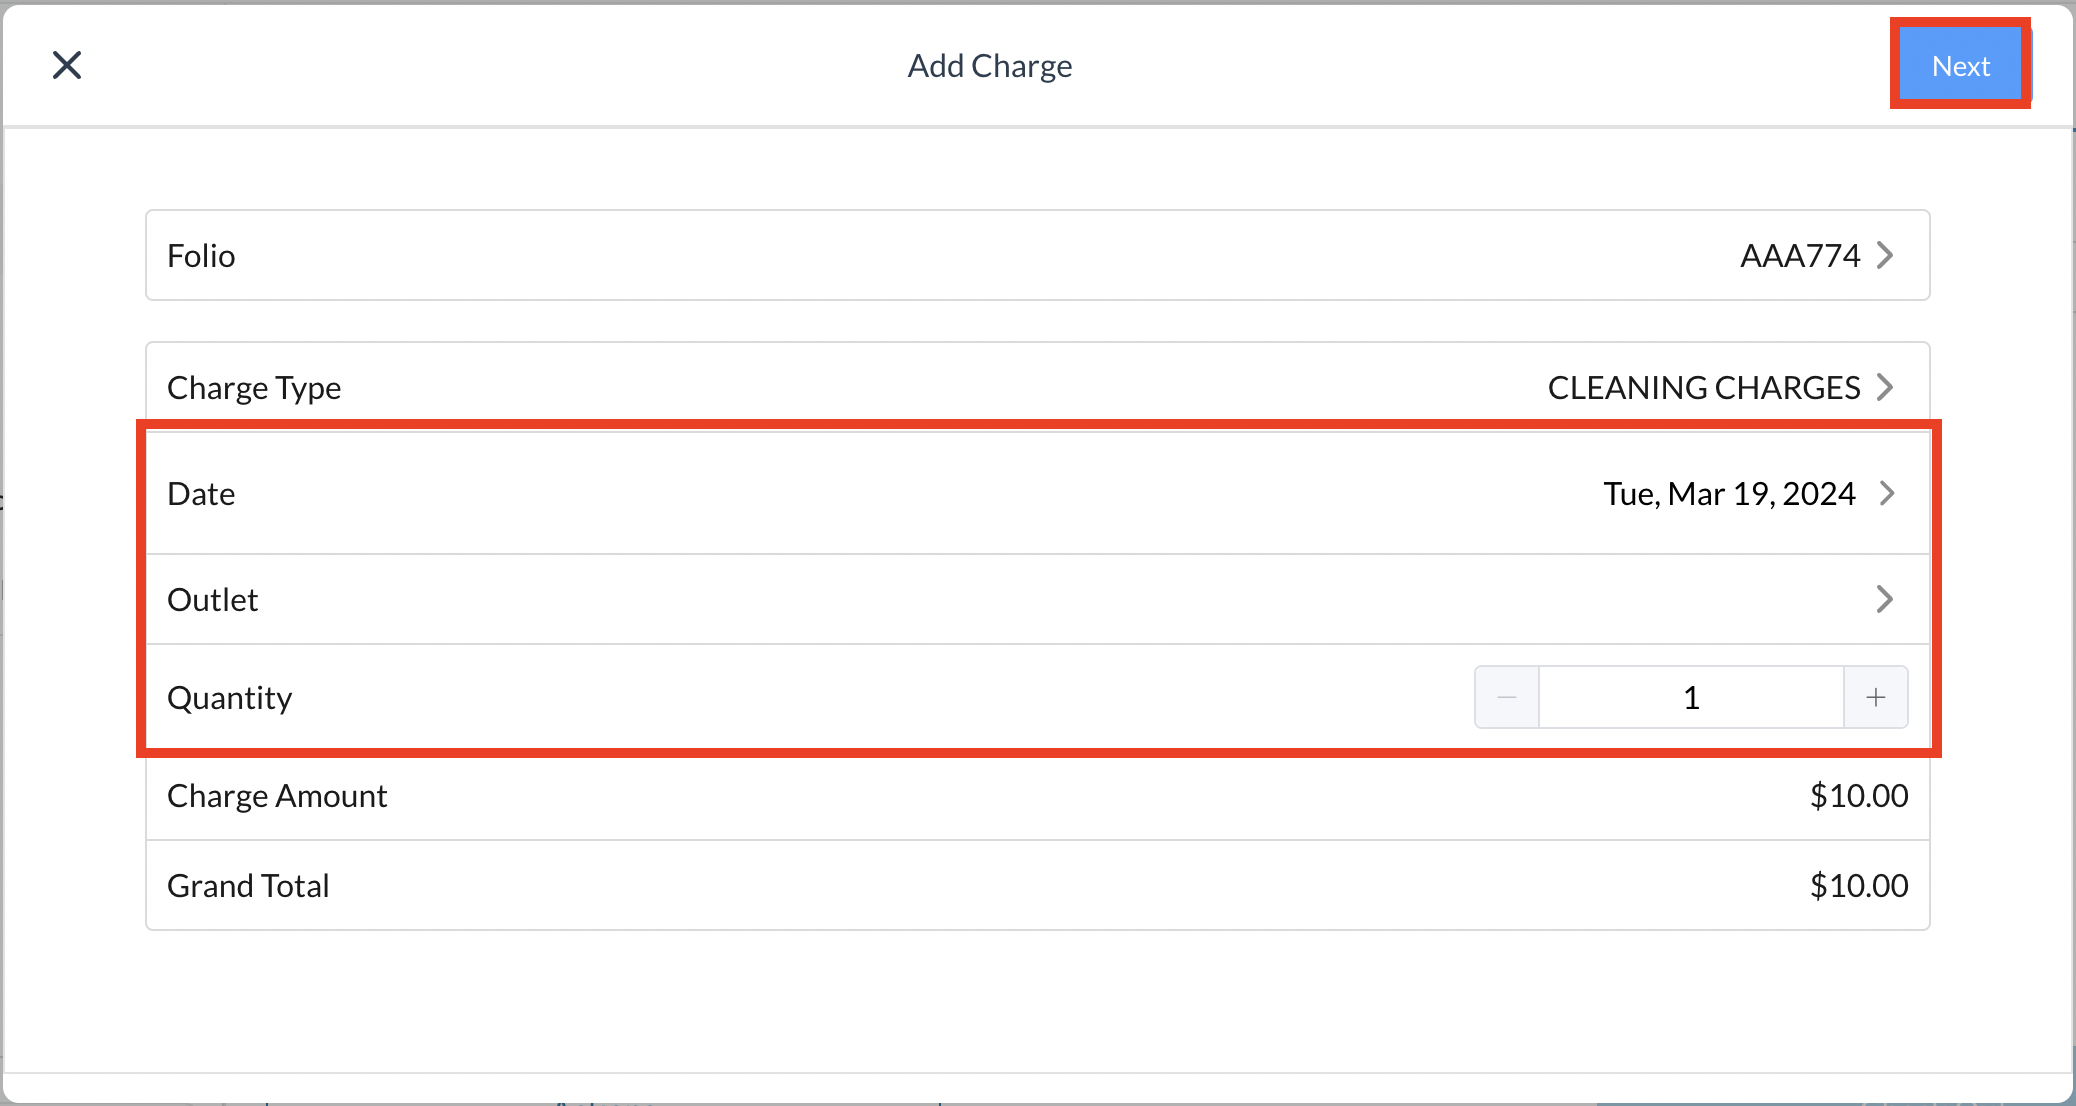Click the Quantity label
This screenshot has height=1106, width=2076.
229,698
